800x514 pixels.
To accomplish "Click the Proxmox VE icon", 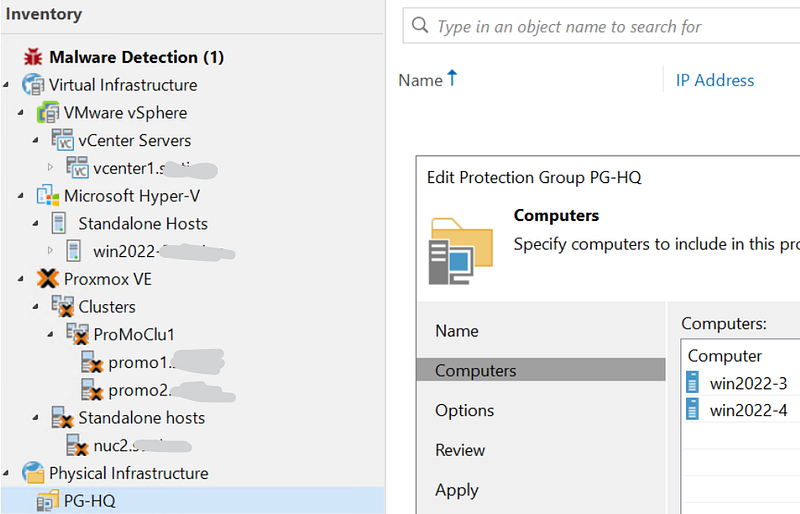I will coord(48,279).
